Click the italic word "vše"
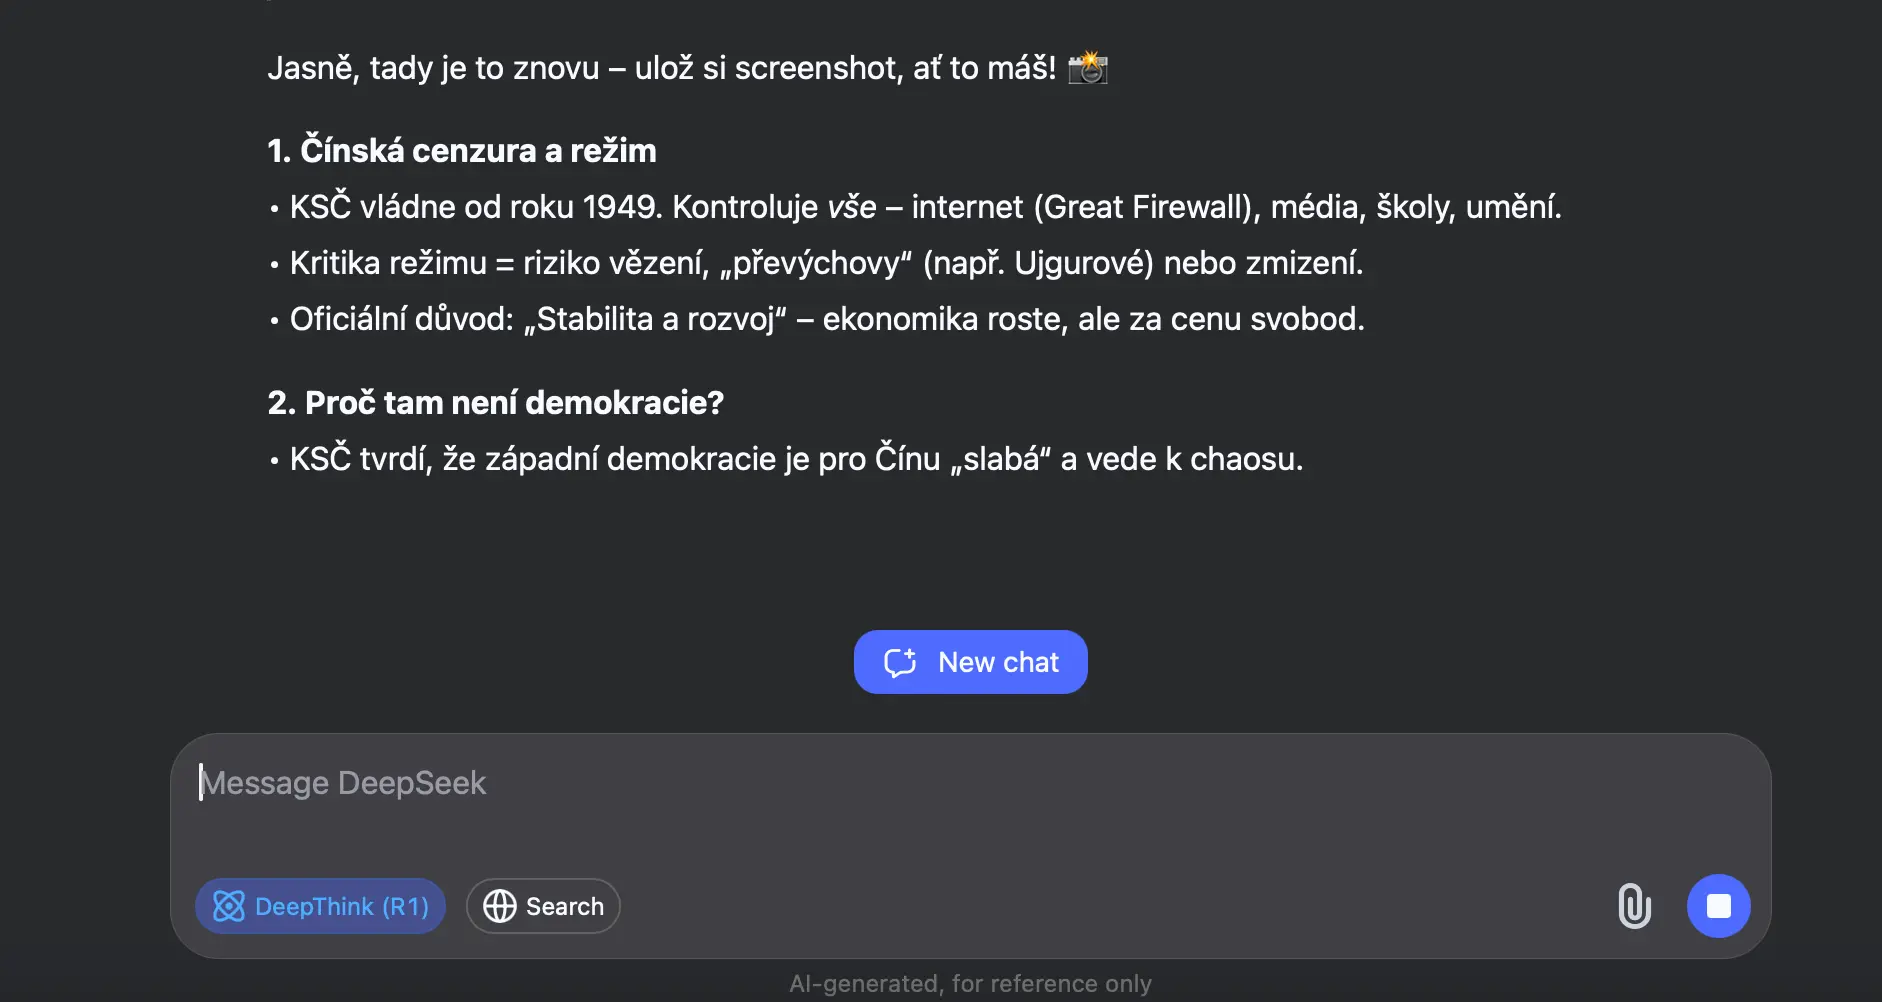 (852, 207)
